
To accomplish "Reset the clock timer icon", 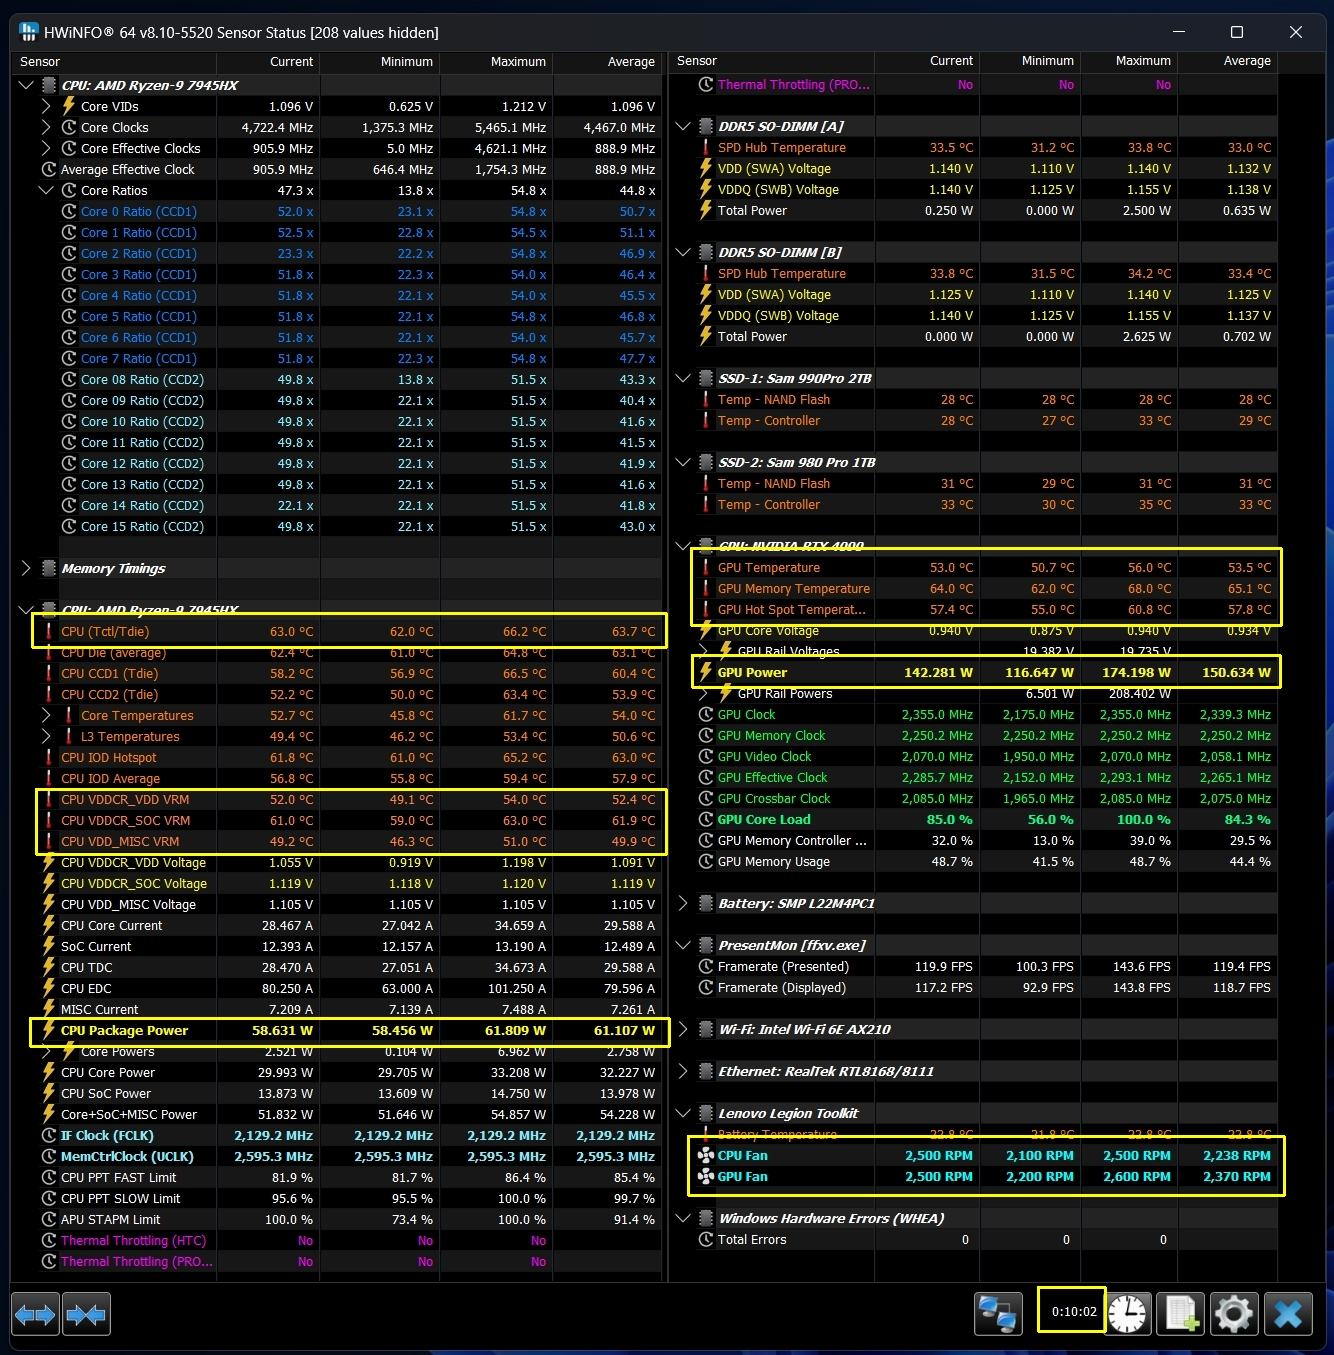I will point(1127,1313).
